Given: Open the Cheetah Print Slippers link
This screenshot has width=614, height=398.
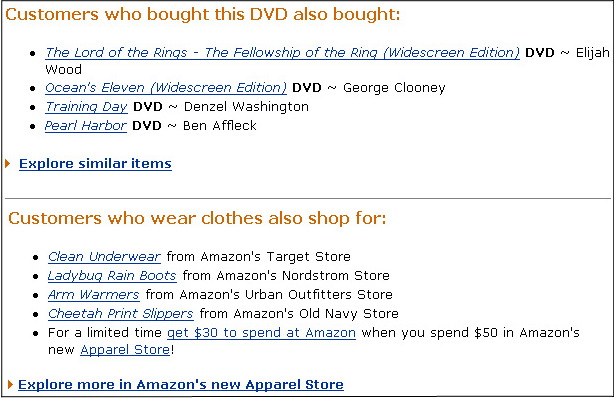Looking at the screenshot, I should point(121,313).
